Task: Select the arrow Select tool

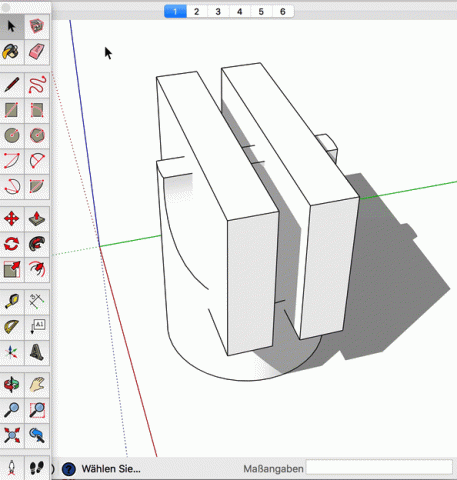Action: [x=12, y=26]
